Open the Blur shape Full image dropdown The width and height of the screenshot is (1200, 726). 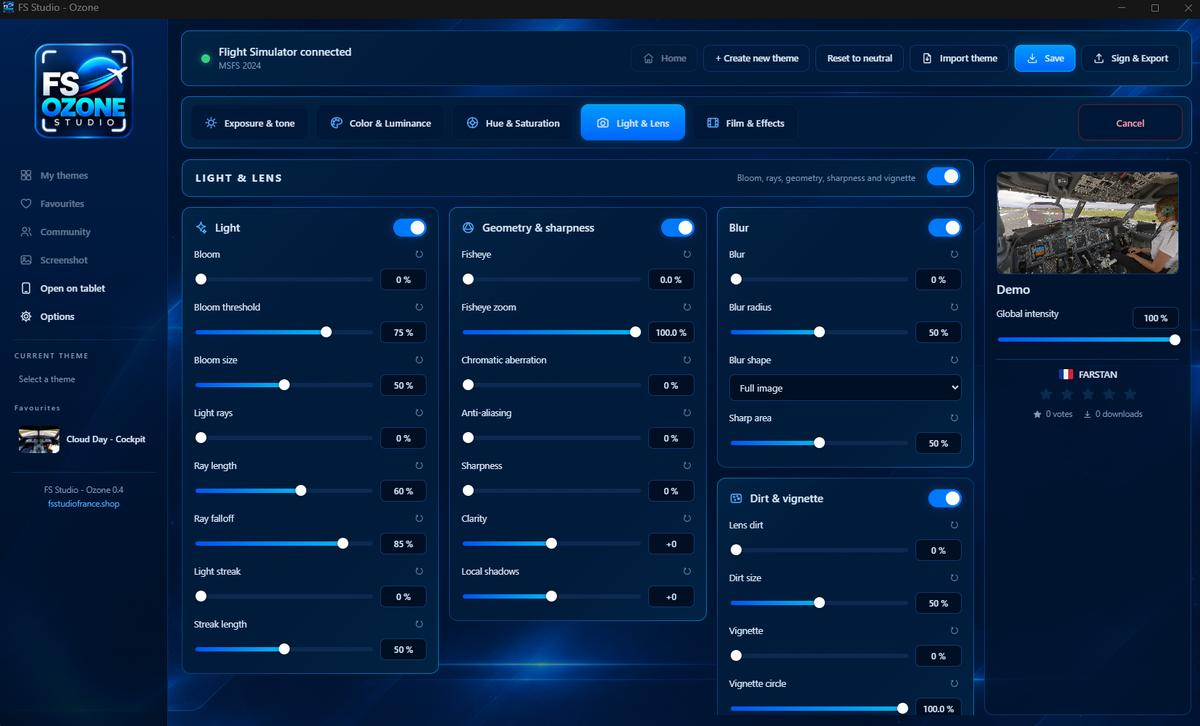point(845,388)
